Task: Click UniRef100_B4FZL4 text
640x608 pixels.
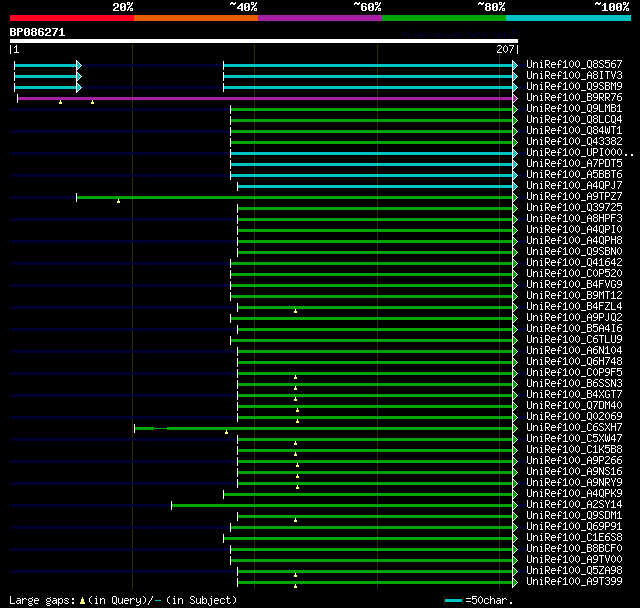Action: (x=574, y=307)
